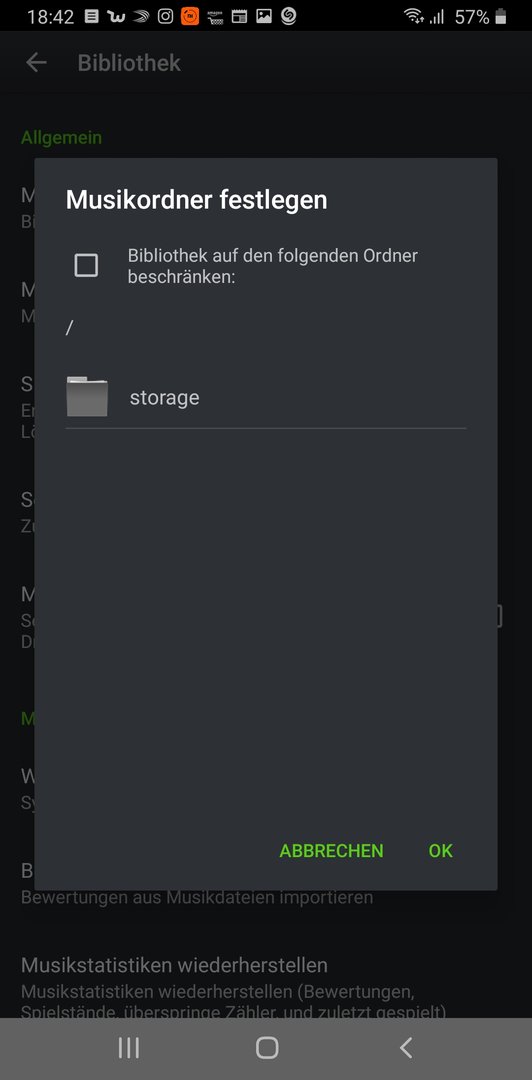Tap the 'Bibliothek auf den folgenden Ordner beschränken' label
This screenshot has width=532, height=1080.
[273, 266]
